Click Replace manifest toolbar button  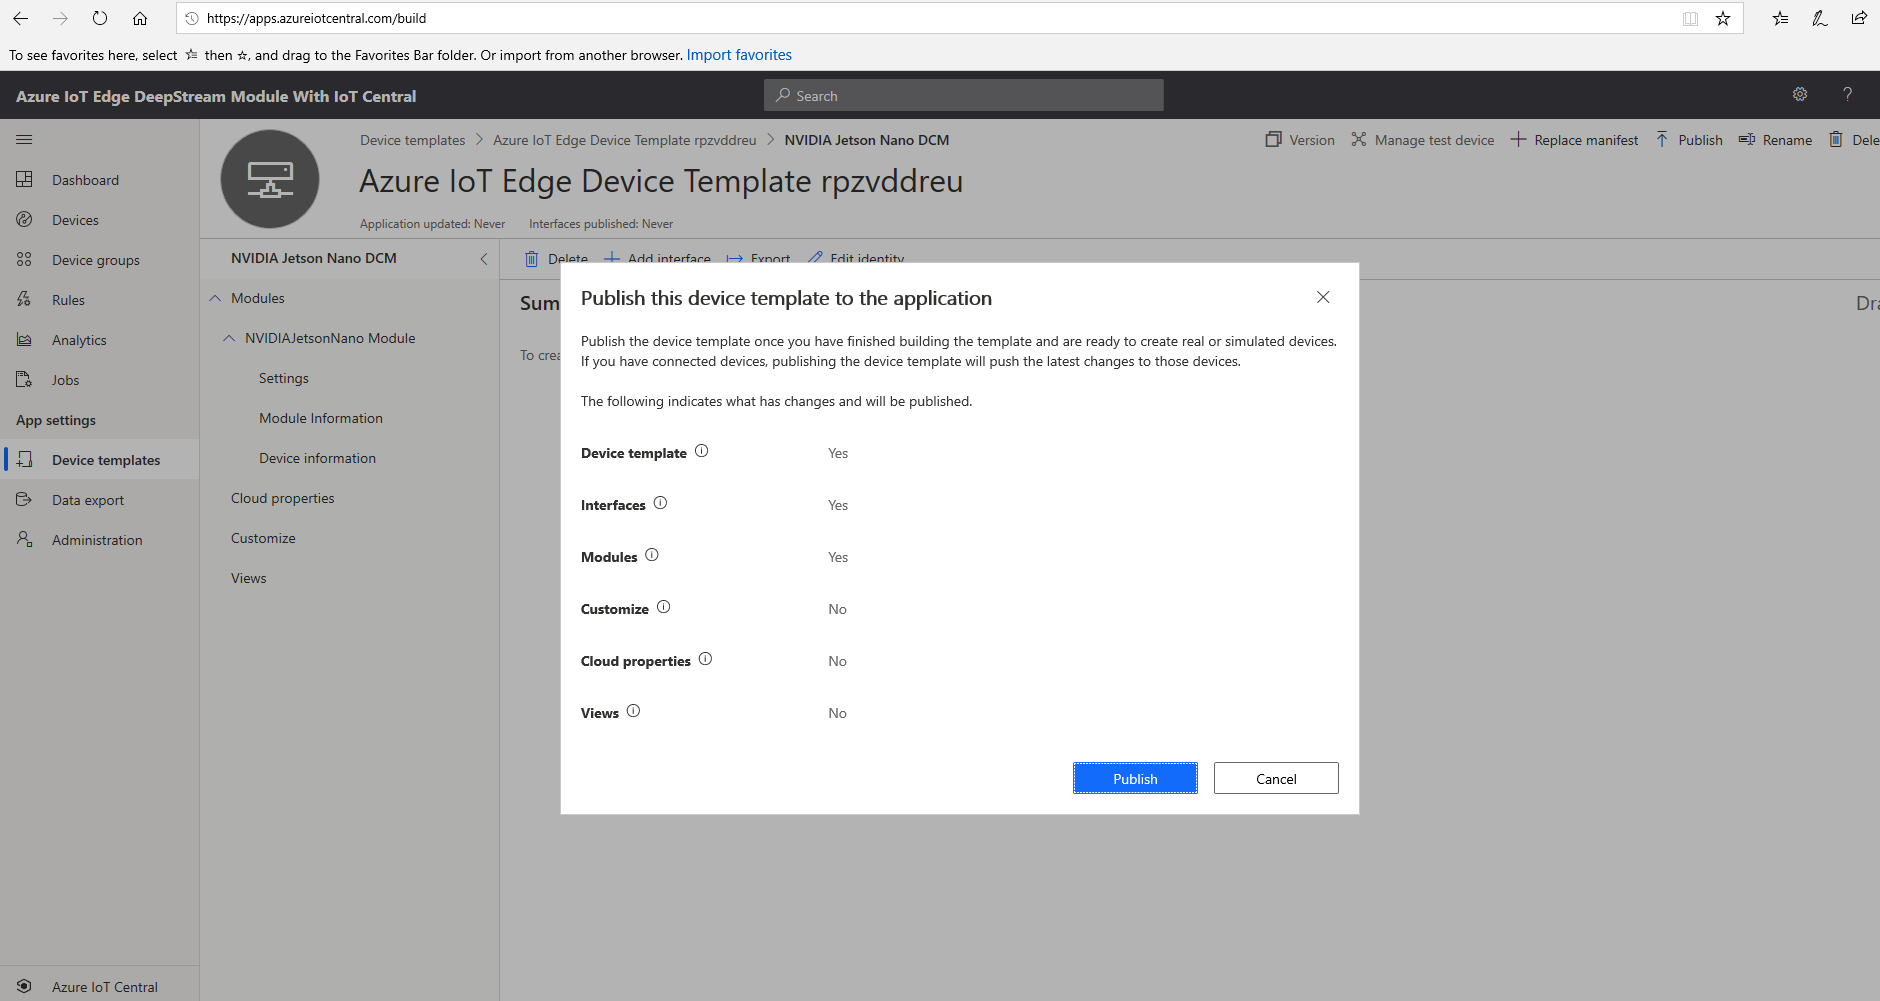coord(1574,140)
